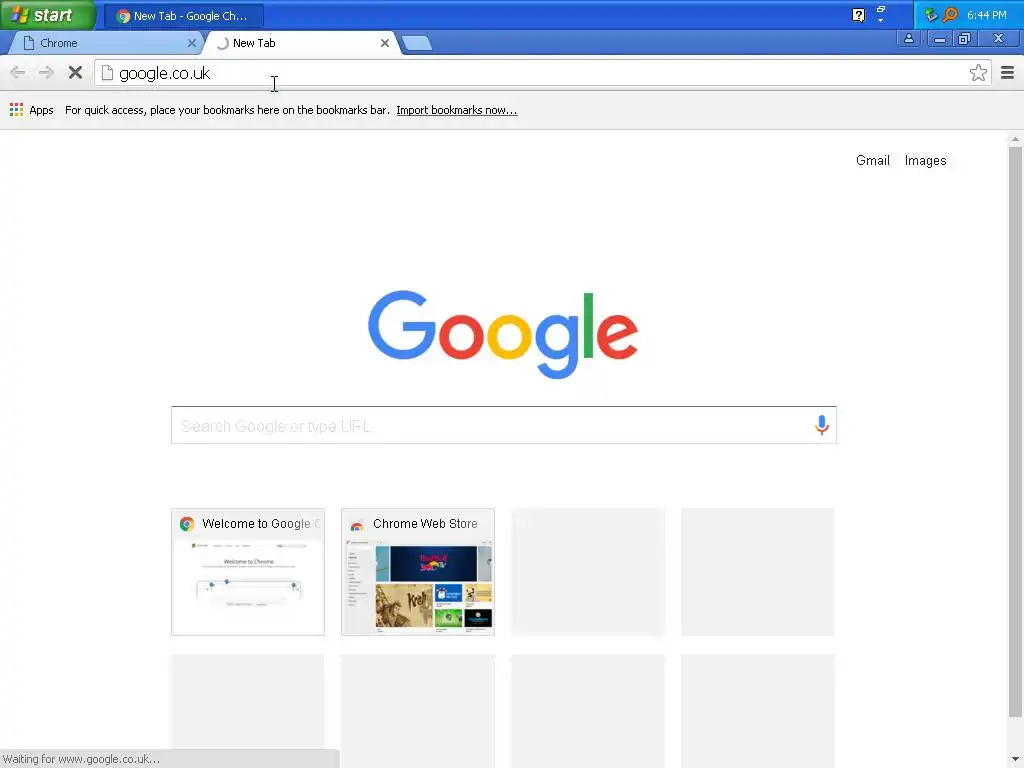Click the Waiting for www.google.co.uk status text
The width and height of the screenshot is (1024, 768).
81,759
